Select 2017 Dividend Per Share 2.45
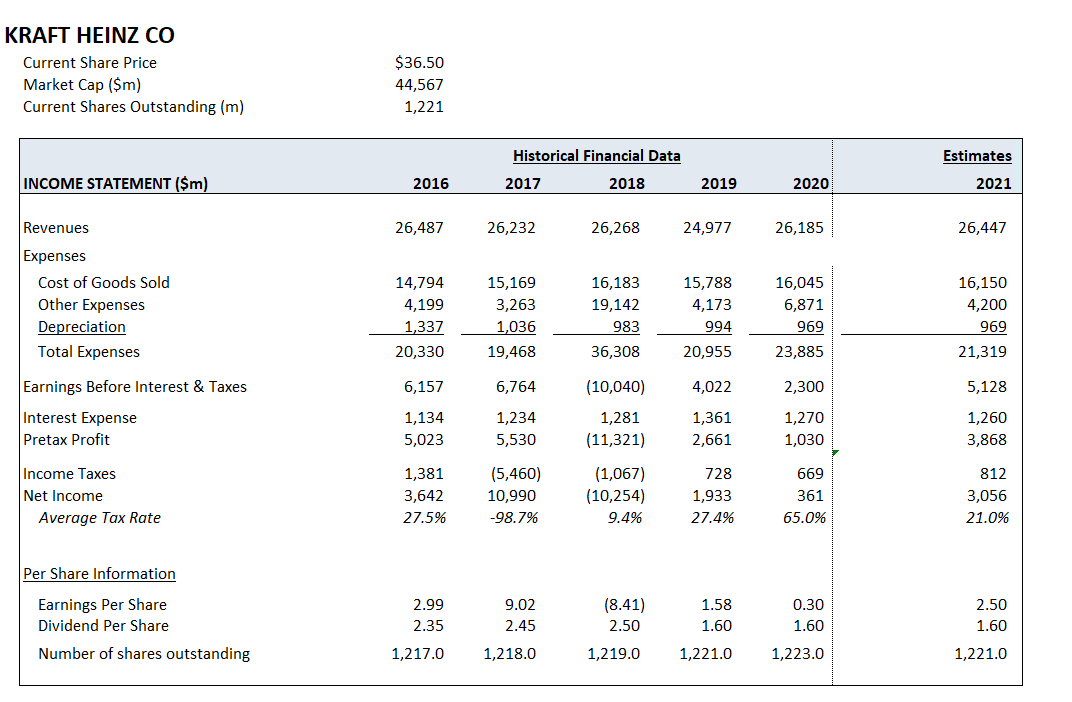Screen dimensions: 1072x702 [x=520, y=626]
